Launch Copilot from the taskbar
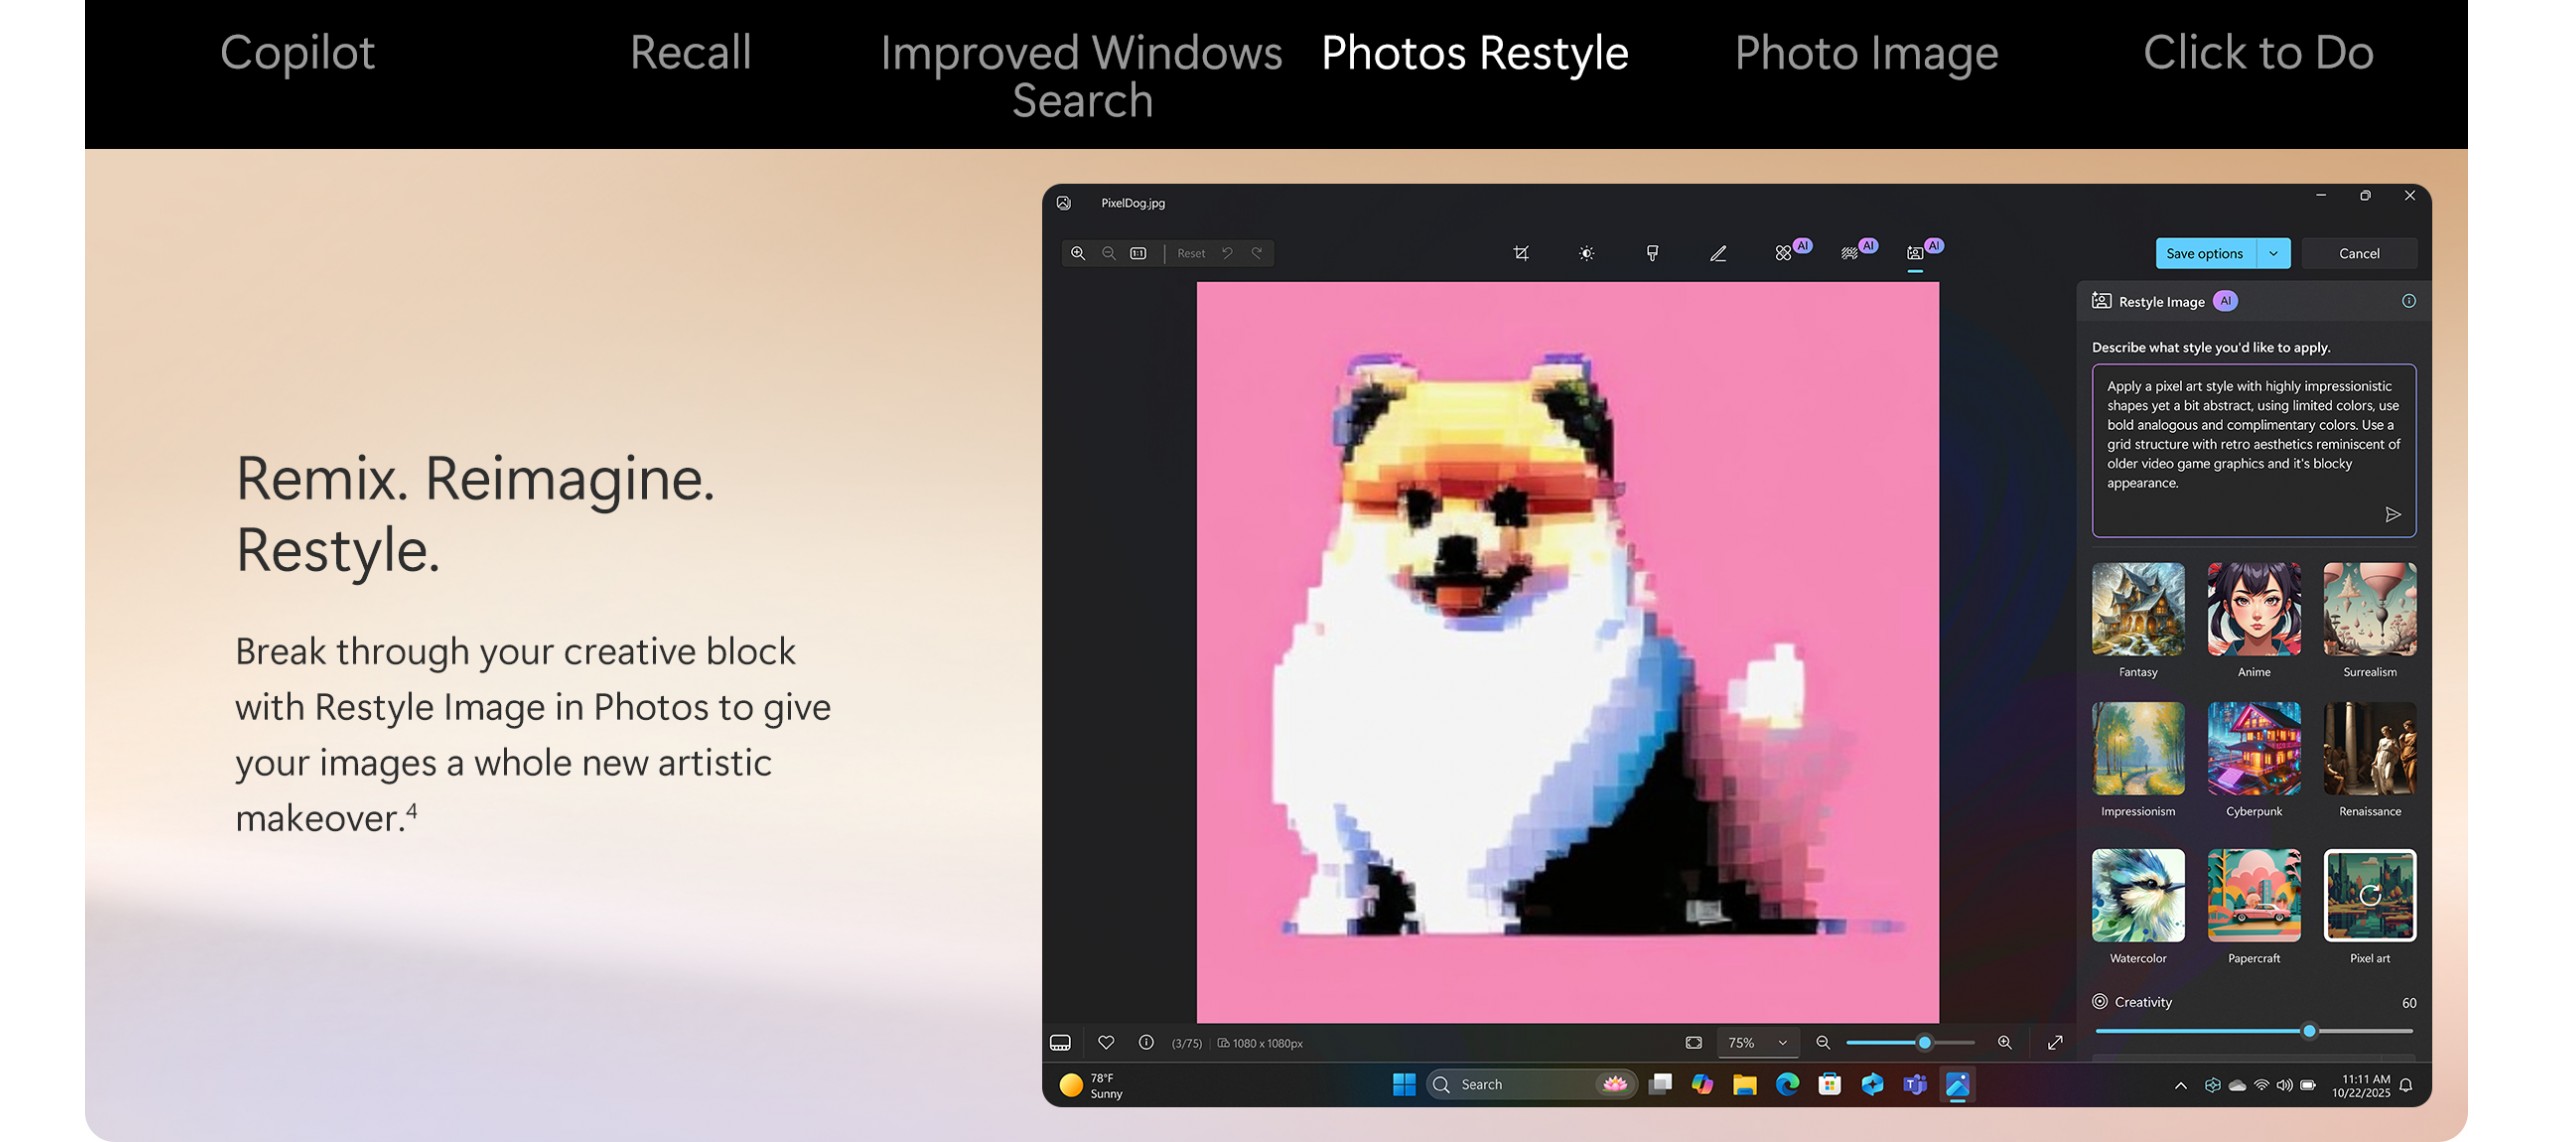Viewport: 2554px width, 1142px height. click(1702, 1084)
